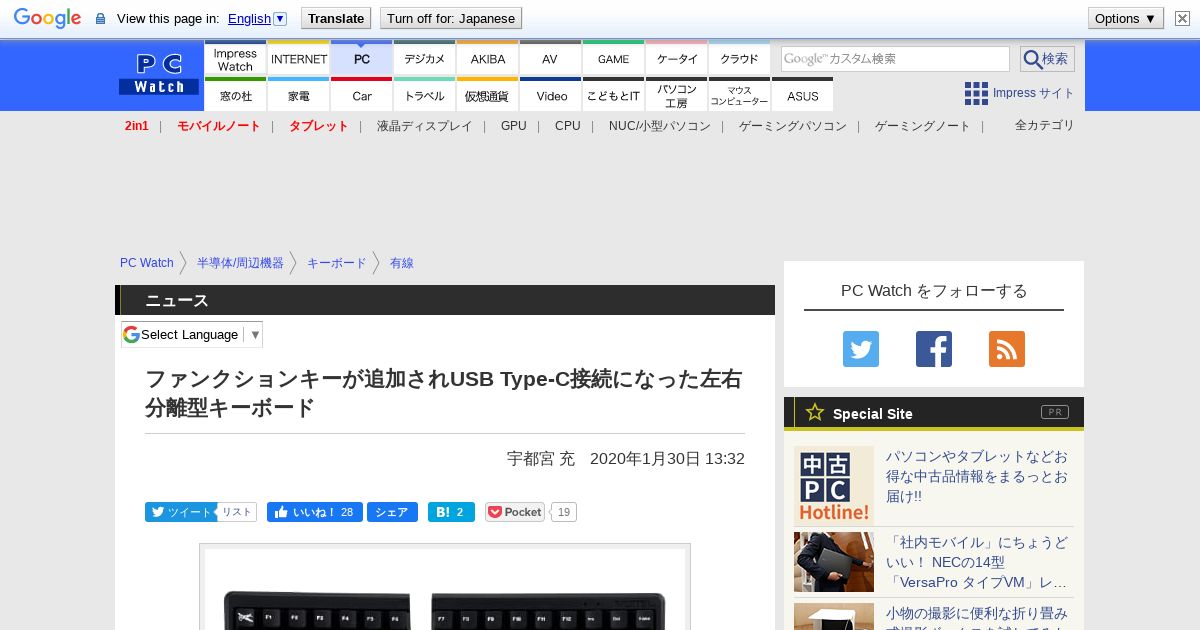The image size is (1200, 630).
Task: Save article with Pocket button
Action: pyautogui.click(x=515, y=512)
